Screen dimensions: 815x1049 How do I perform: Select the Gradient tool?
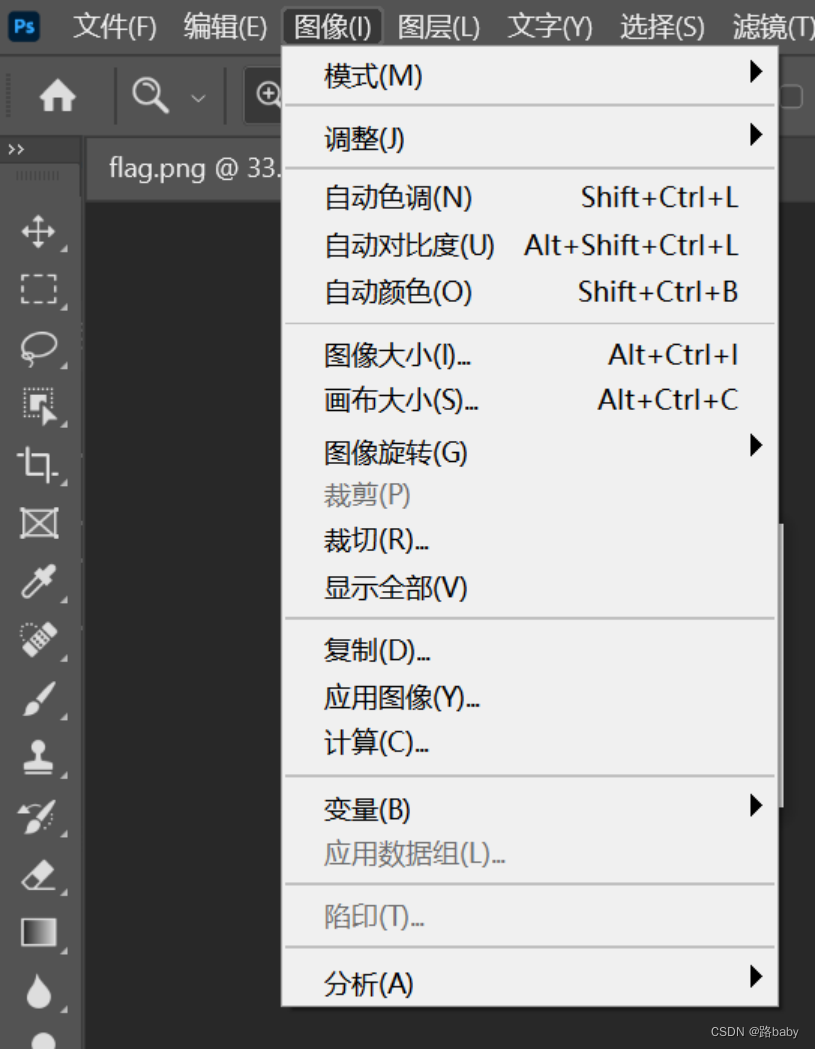pyautogui.click(x=39, y=932)
